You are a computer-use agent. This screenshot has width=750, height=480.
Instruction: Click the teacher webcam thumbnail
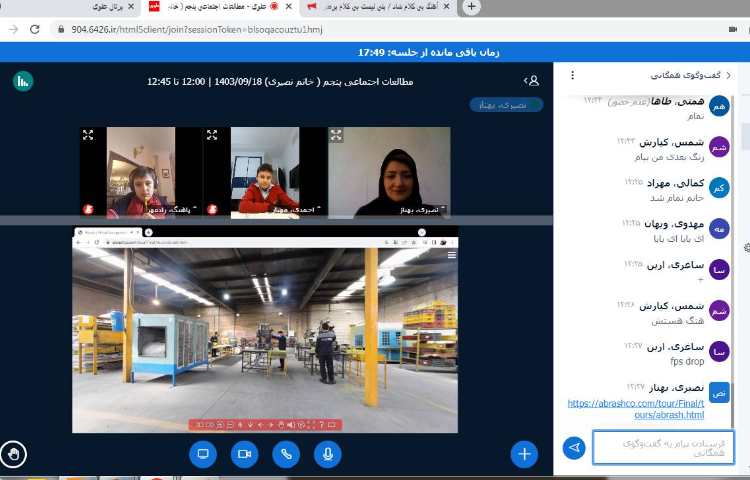(389, 172)
